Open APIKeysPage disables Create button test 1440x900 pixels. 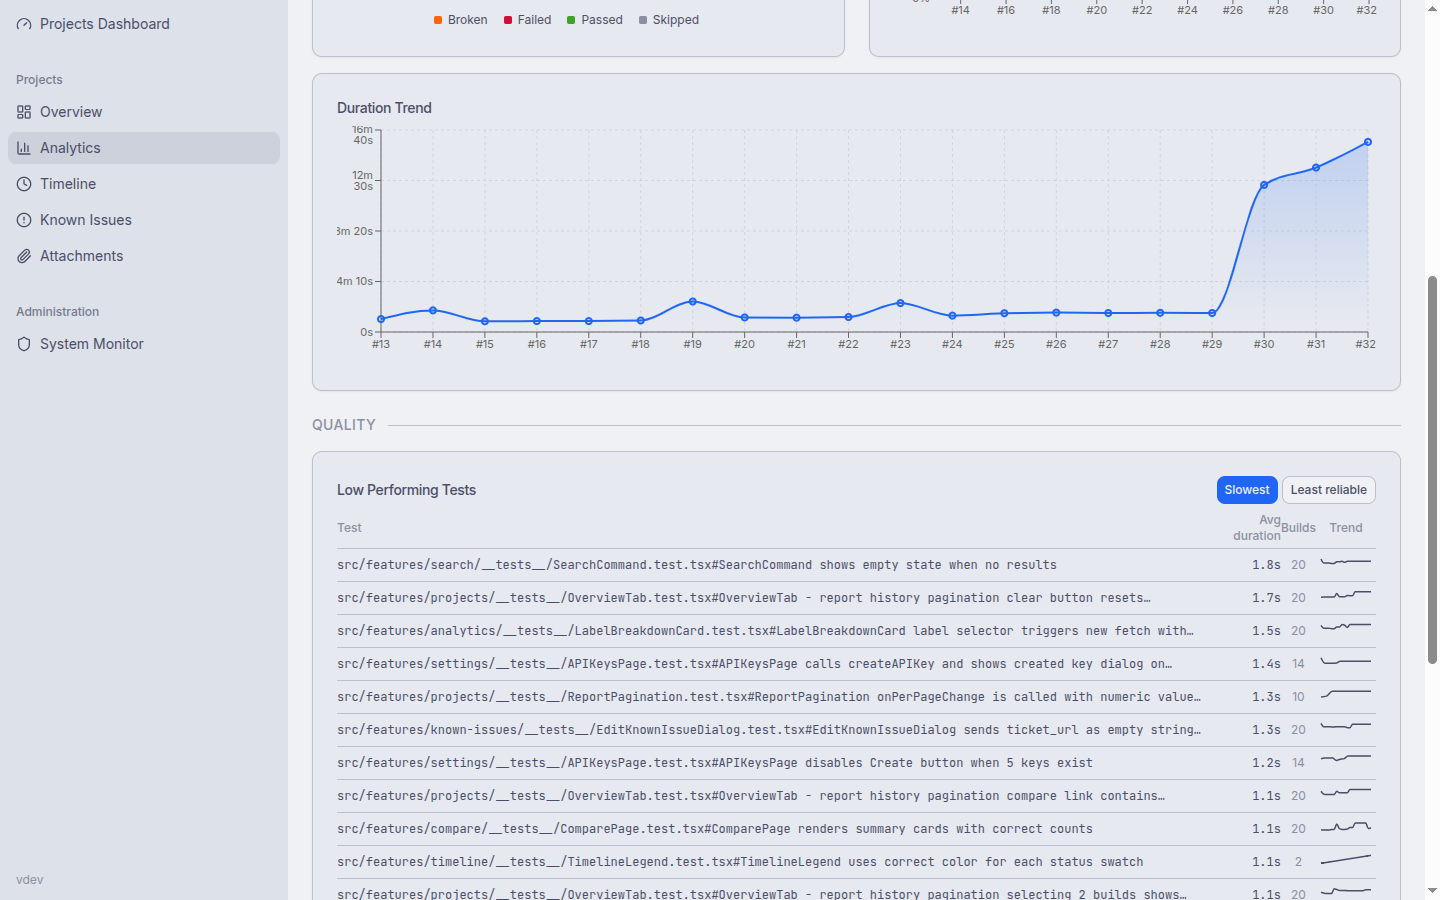856,763
